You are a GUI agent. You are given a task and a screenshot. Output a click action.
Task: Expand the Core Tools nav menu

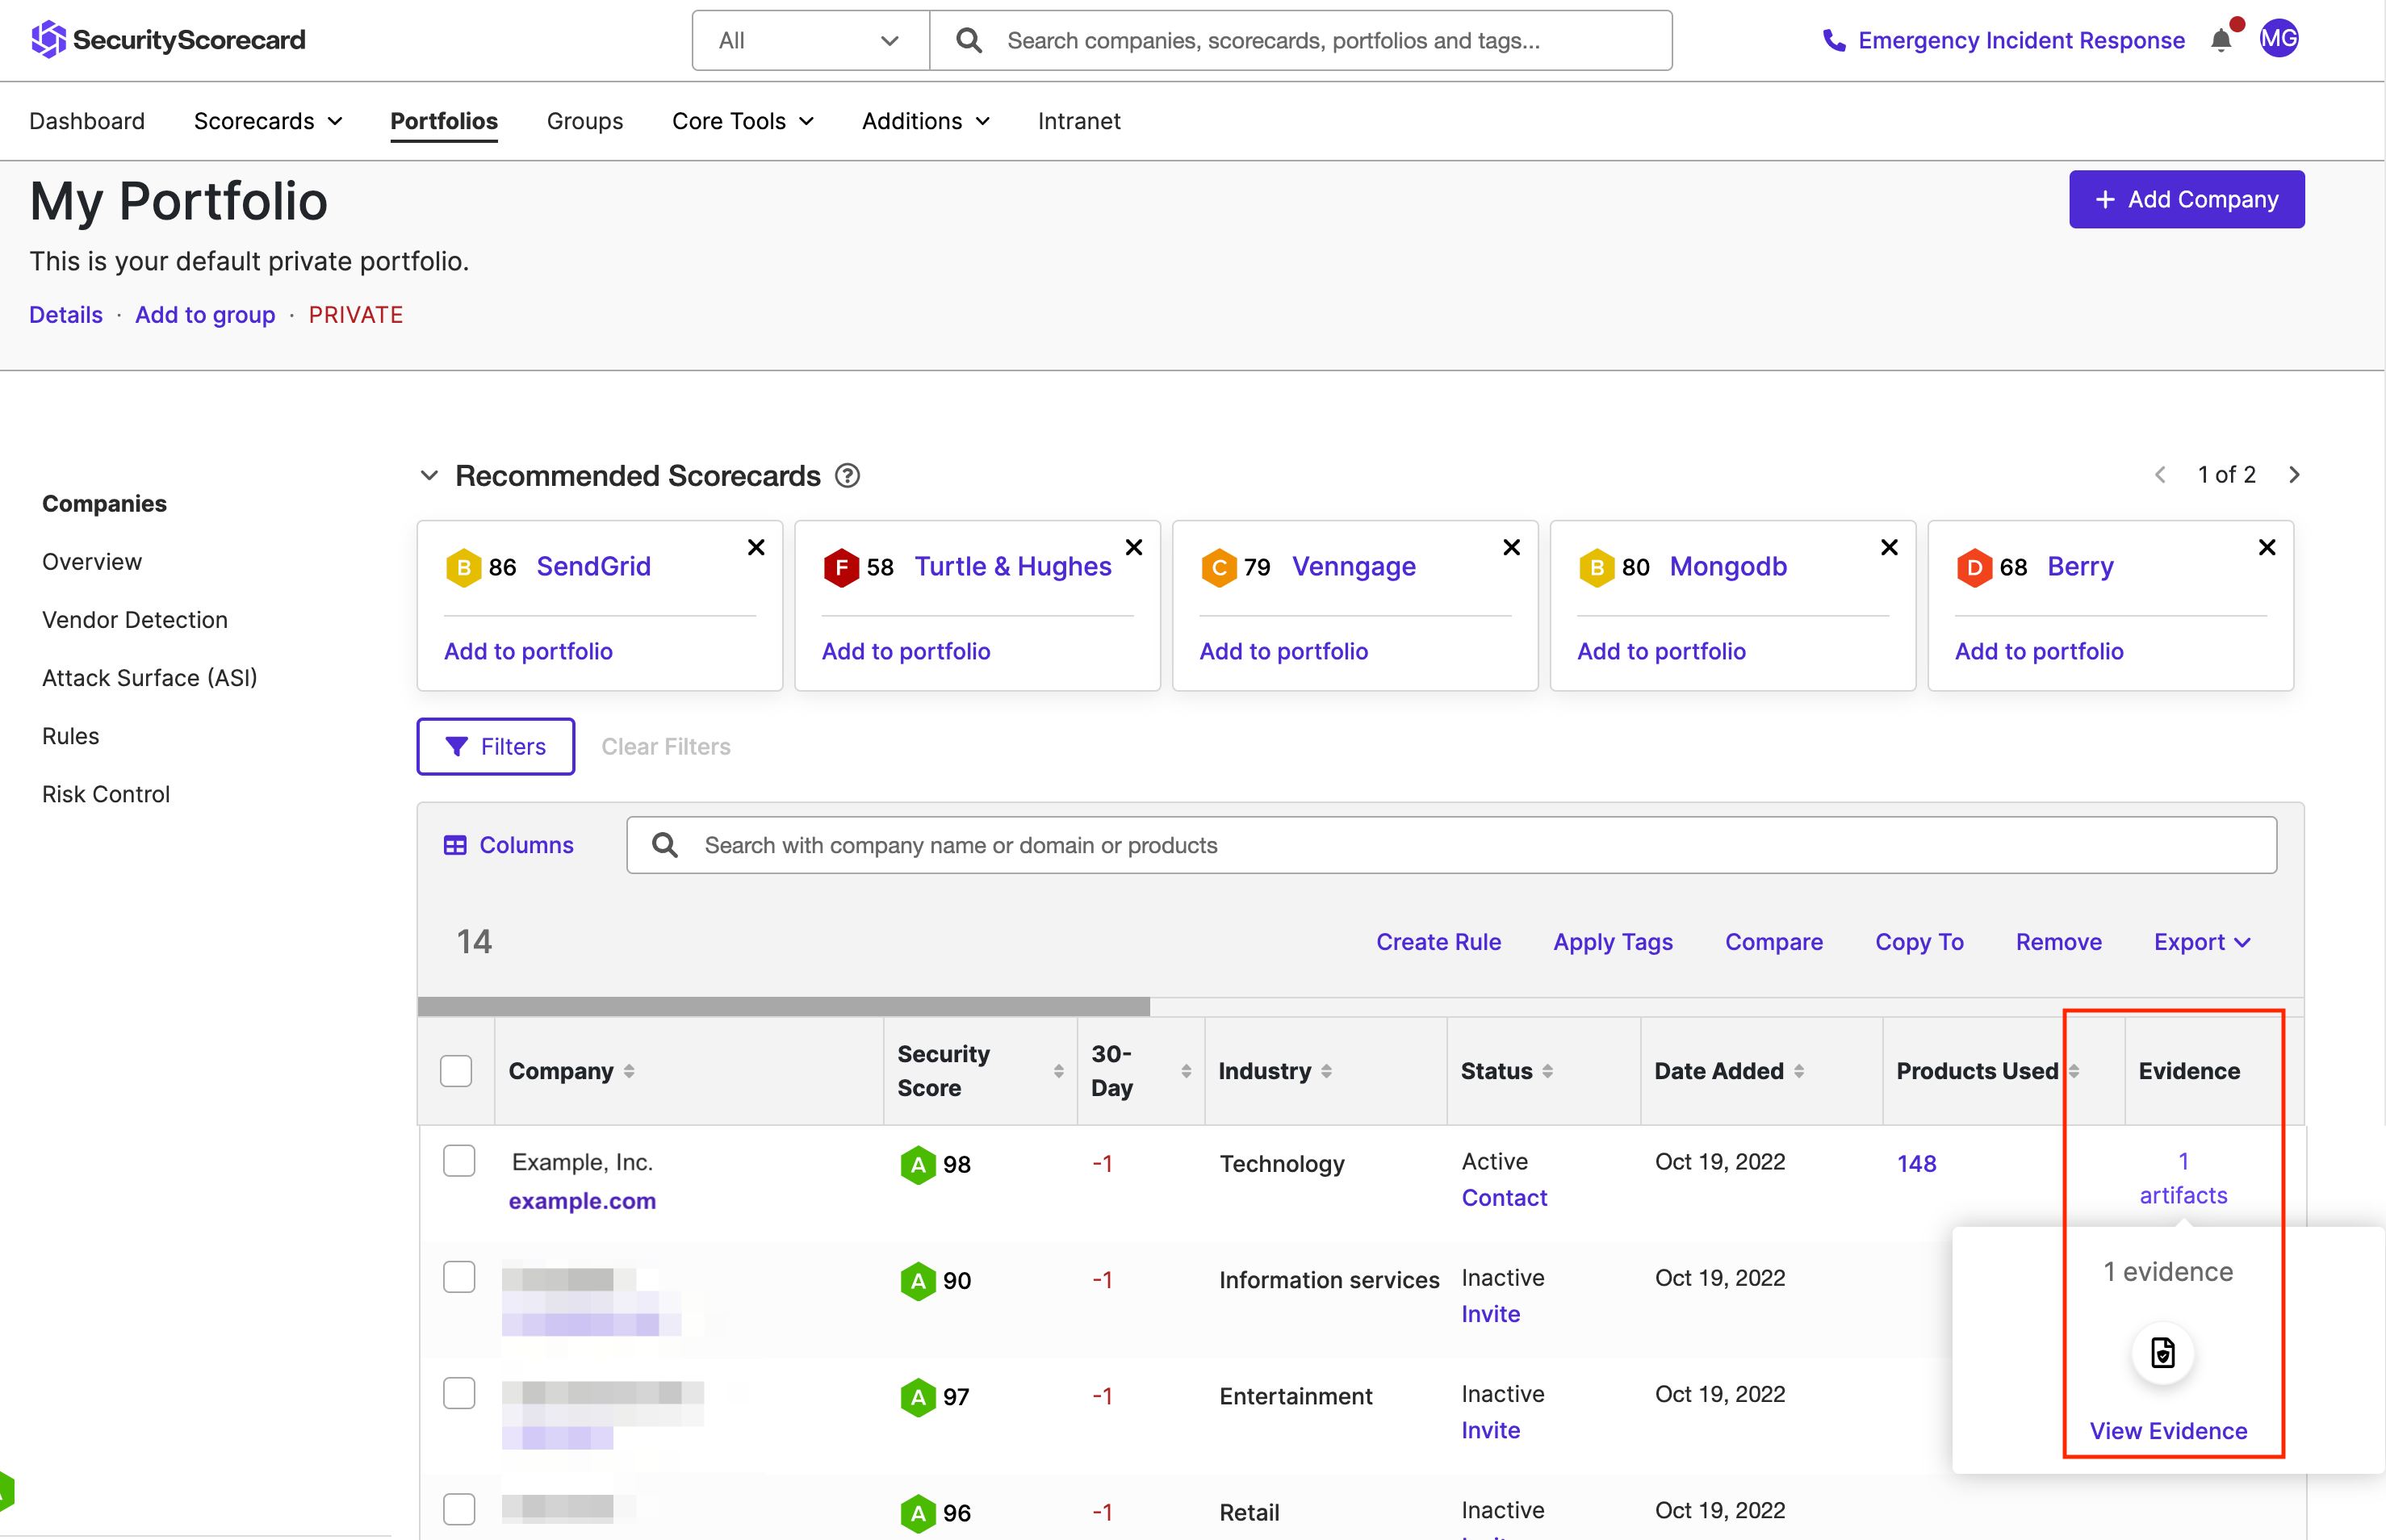pyautogui.click(x=743, y=121)
